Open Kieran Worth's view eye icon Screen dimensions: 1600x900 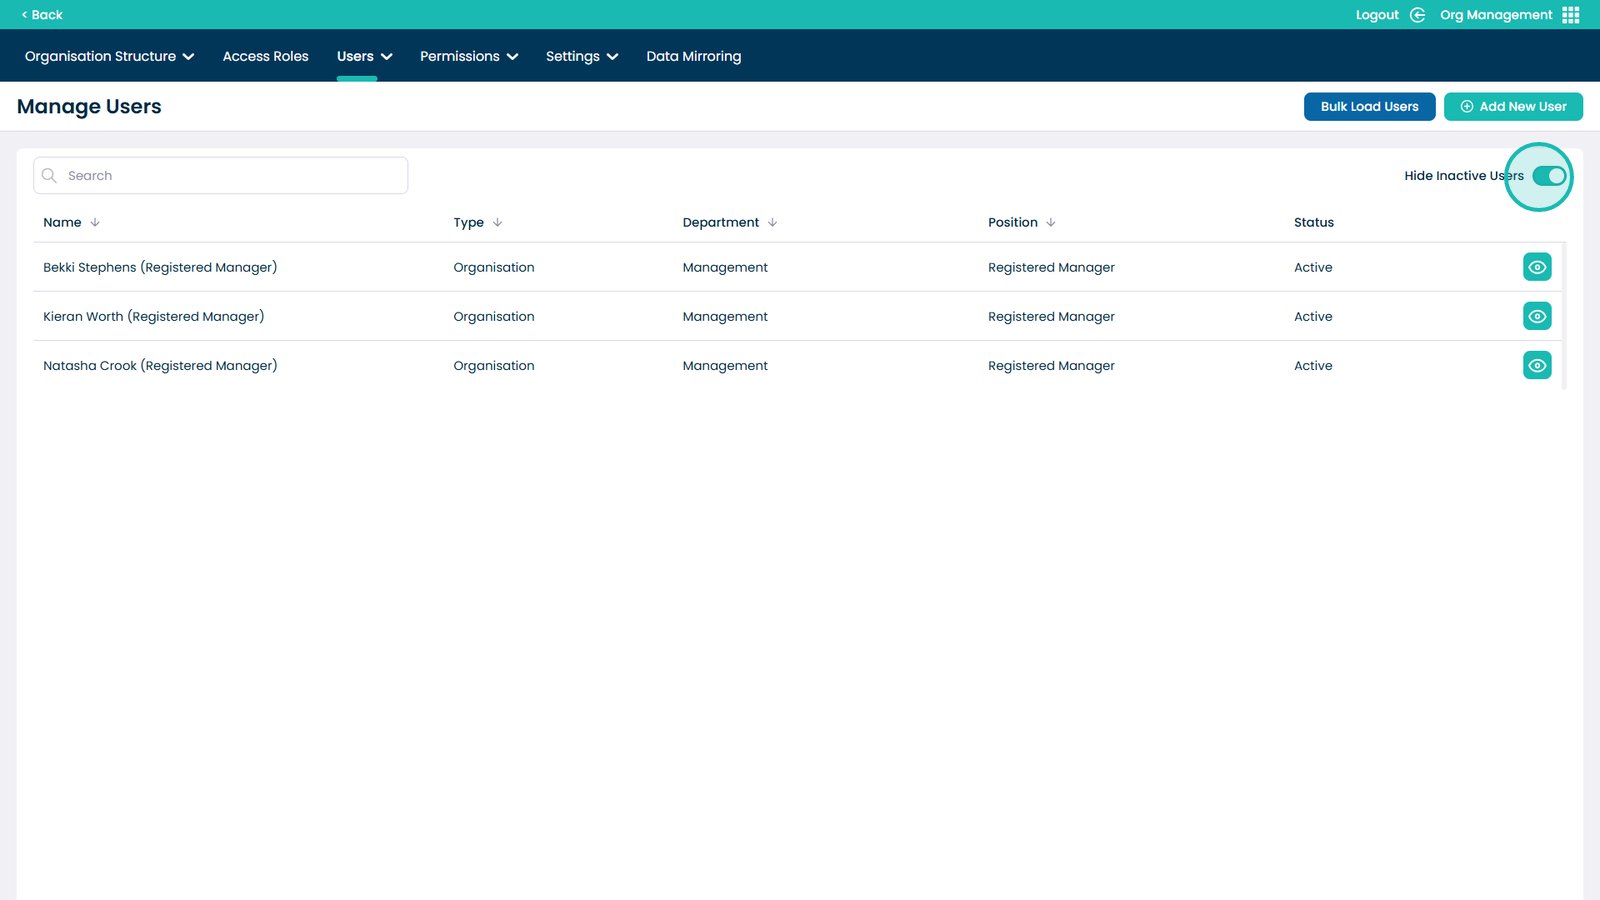pos(1537,316)
